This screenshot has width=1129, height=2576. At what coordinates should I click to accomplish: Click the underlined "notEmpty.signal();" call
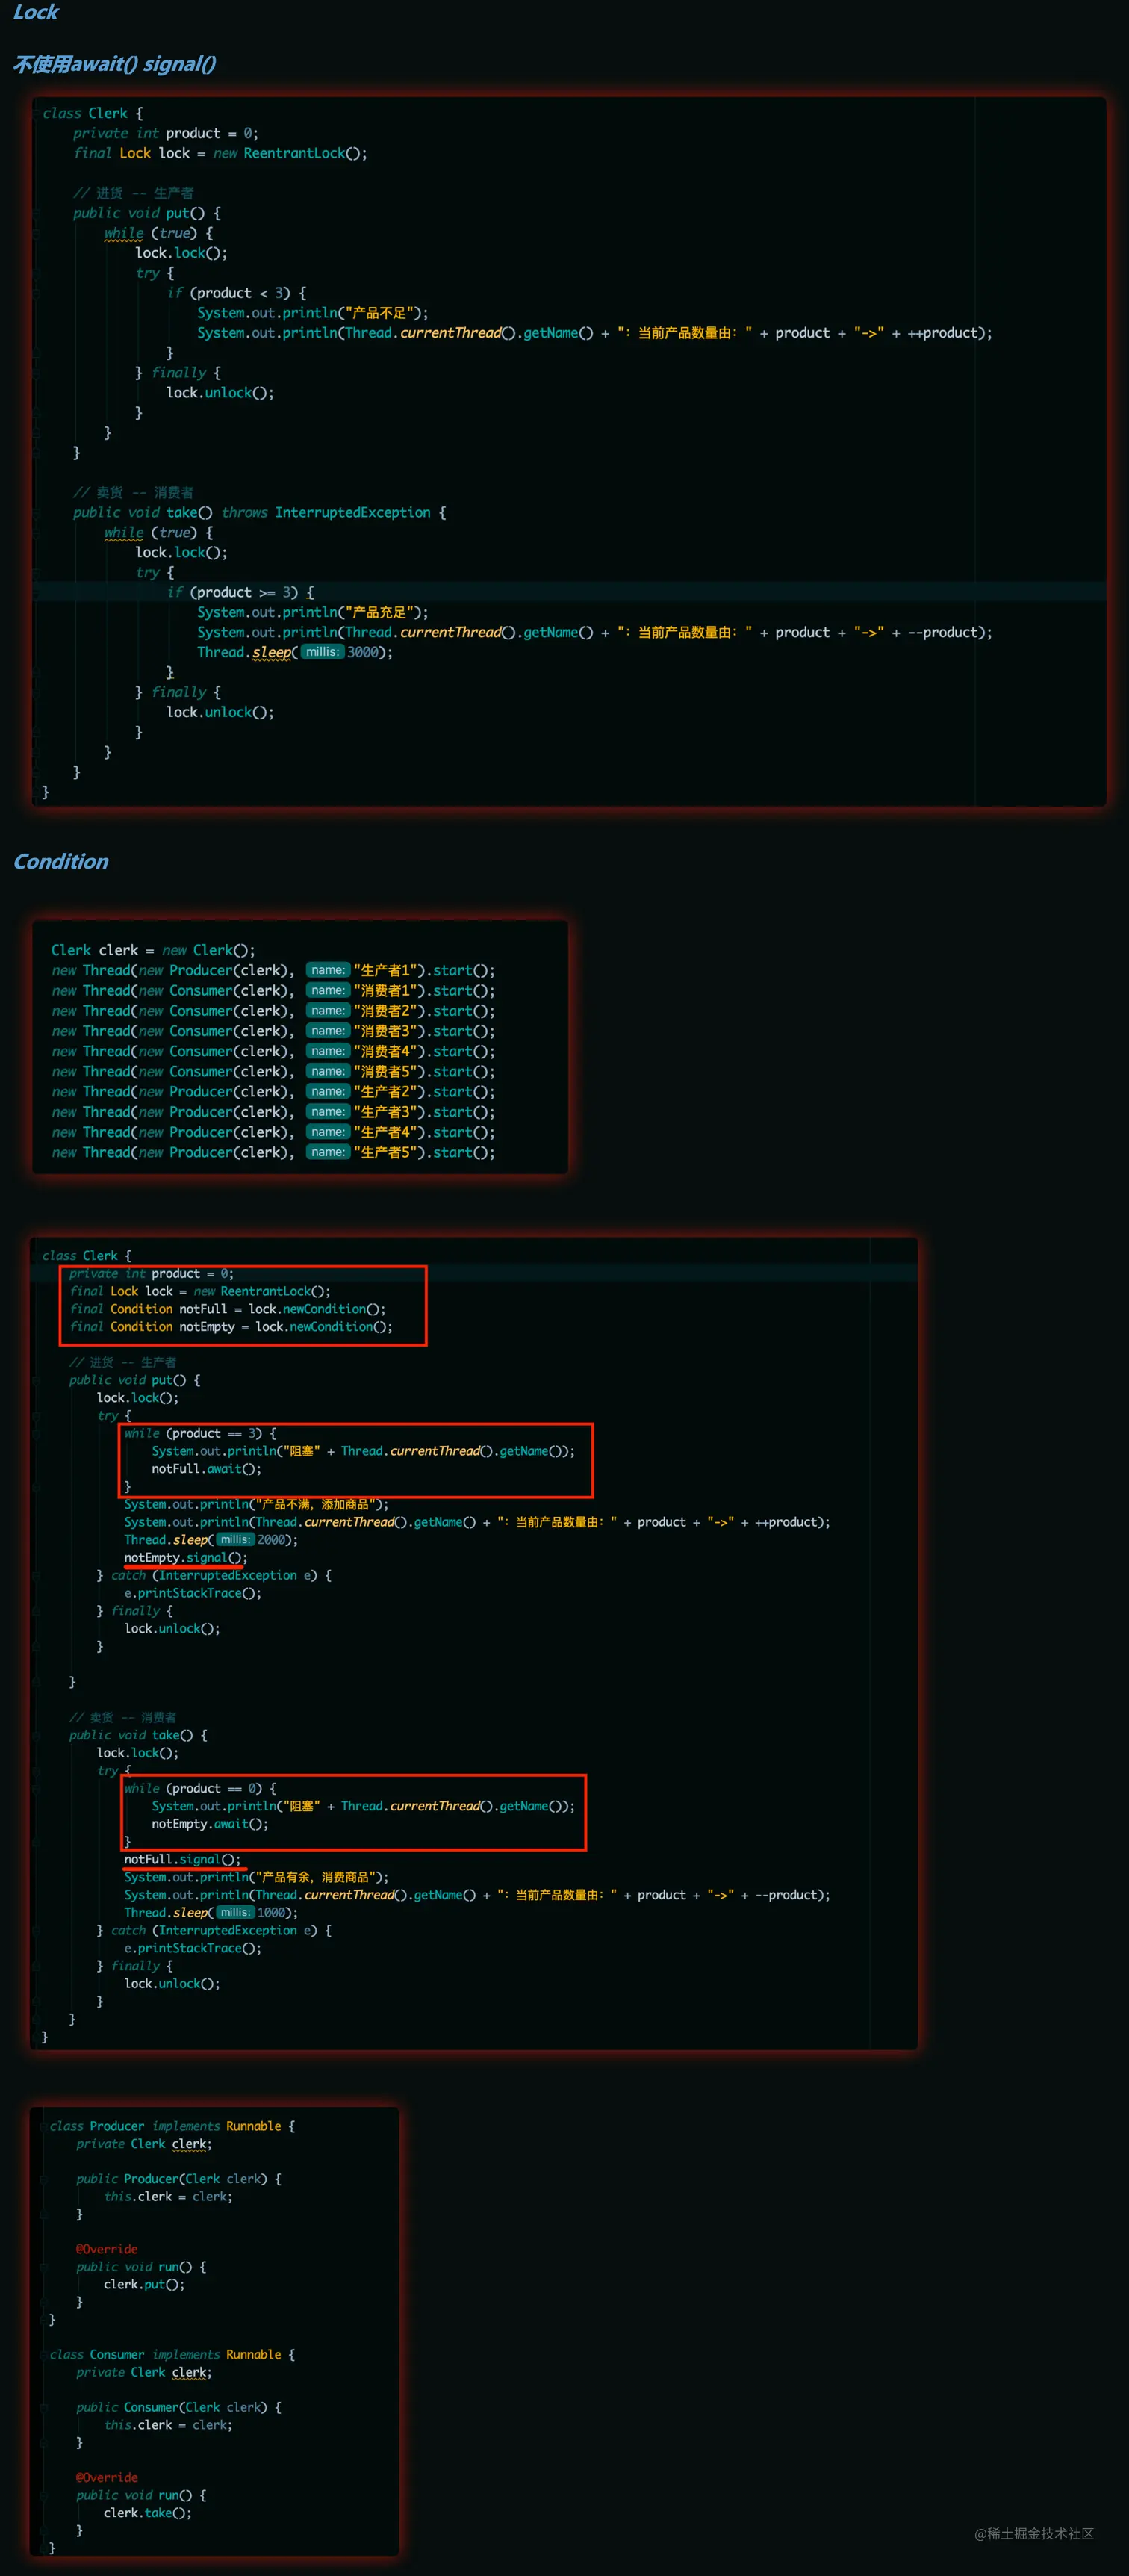click(185, 1558)
